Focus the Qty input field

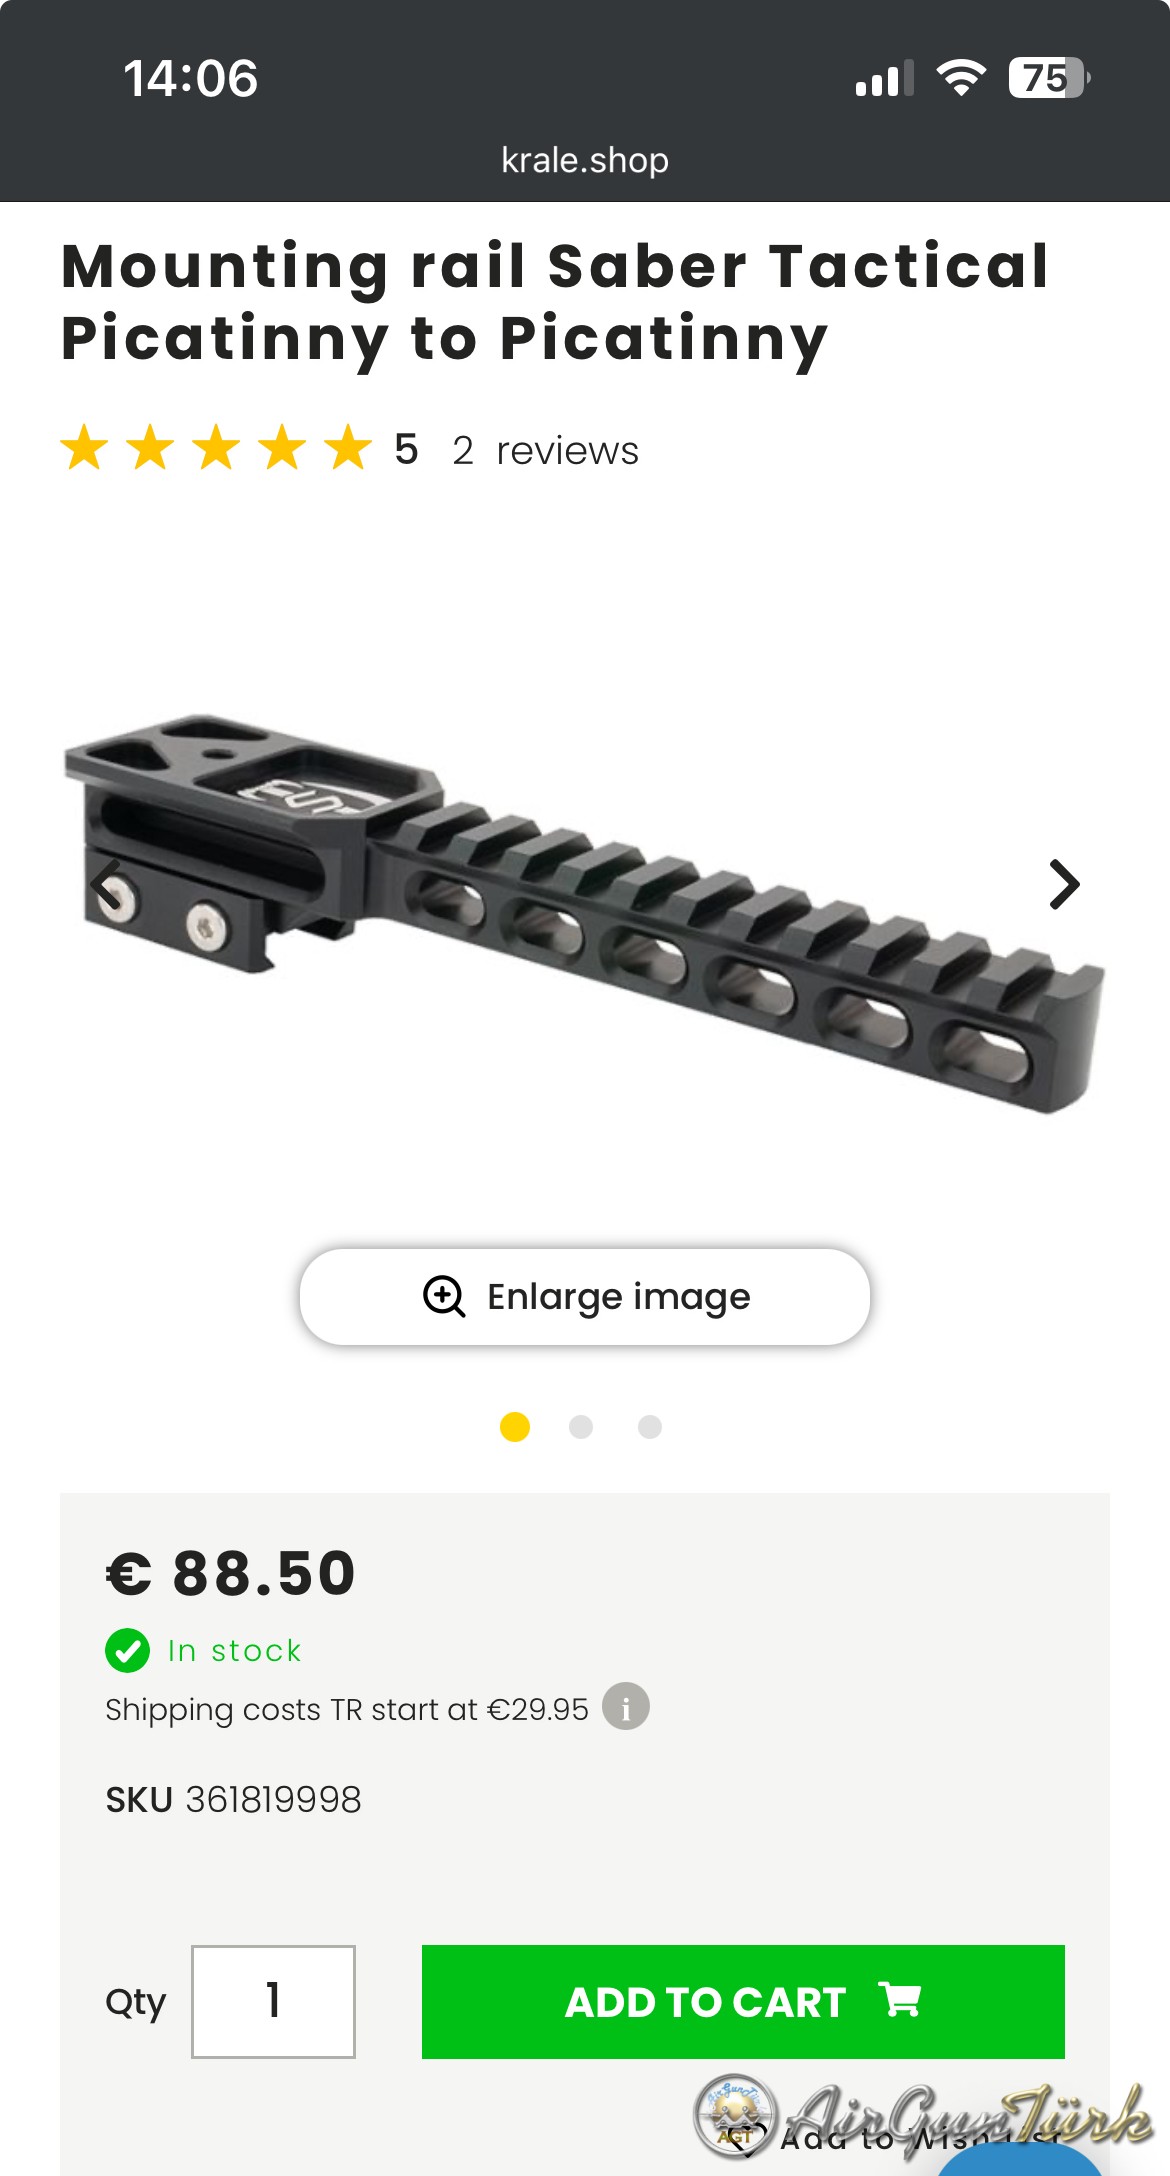click(273, 2001)
